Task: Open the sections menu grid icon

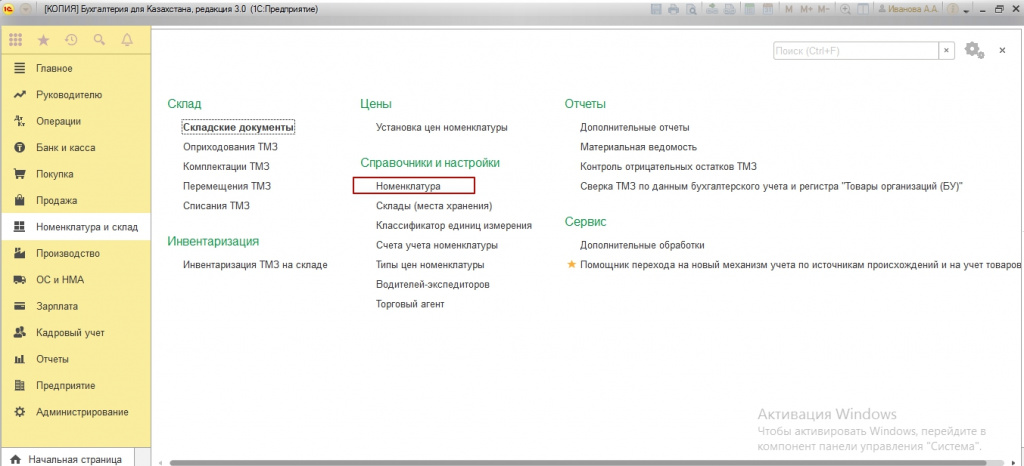Action: pyautogui.click(x=15, y=40)
